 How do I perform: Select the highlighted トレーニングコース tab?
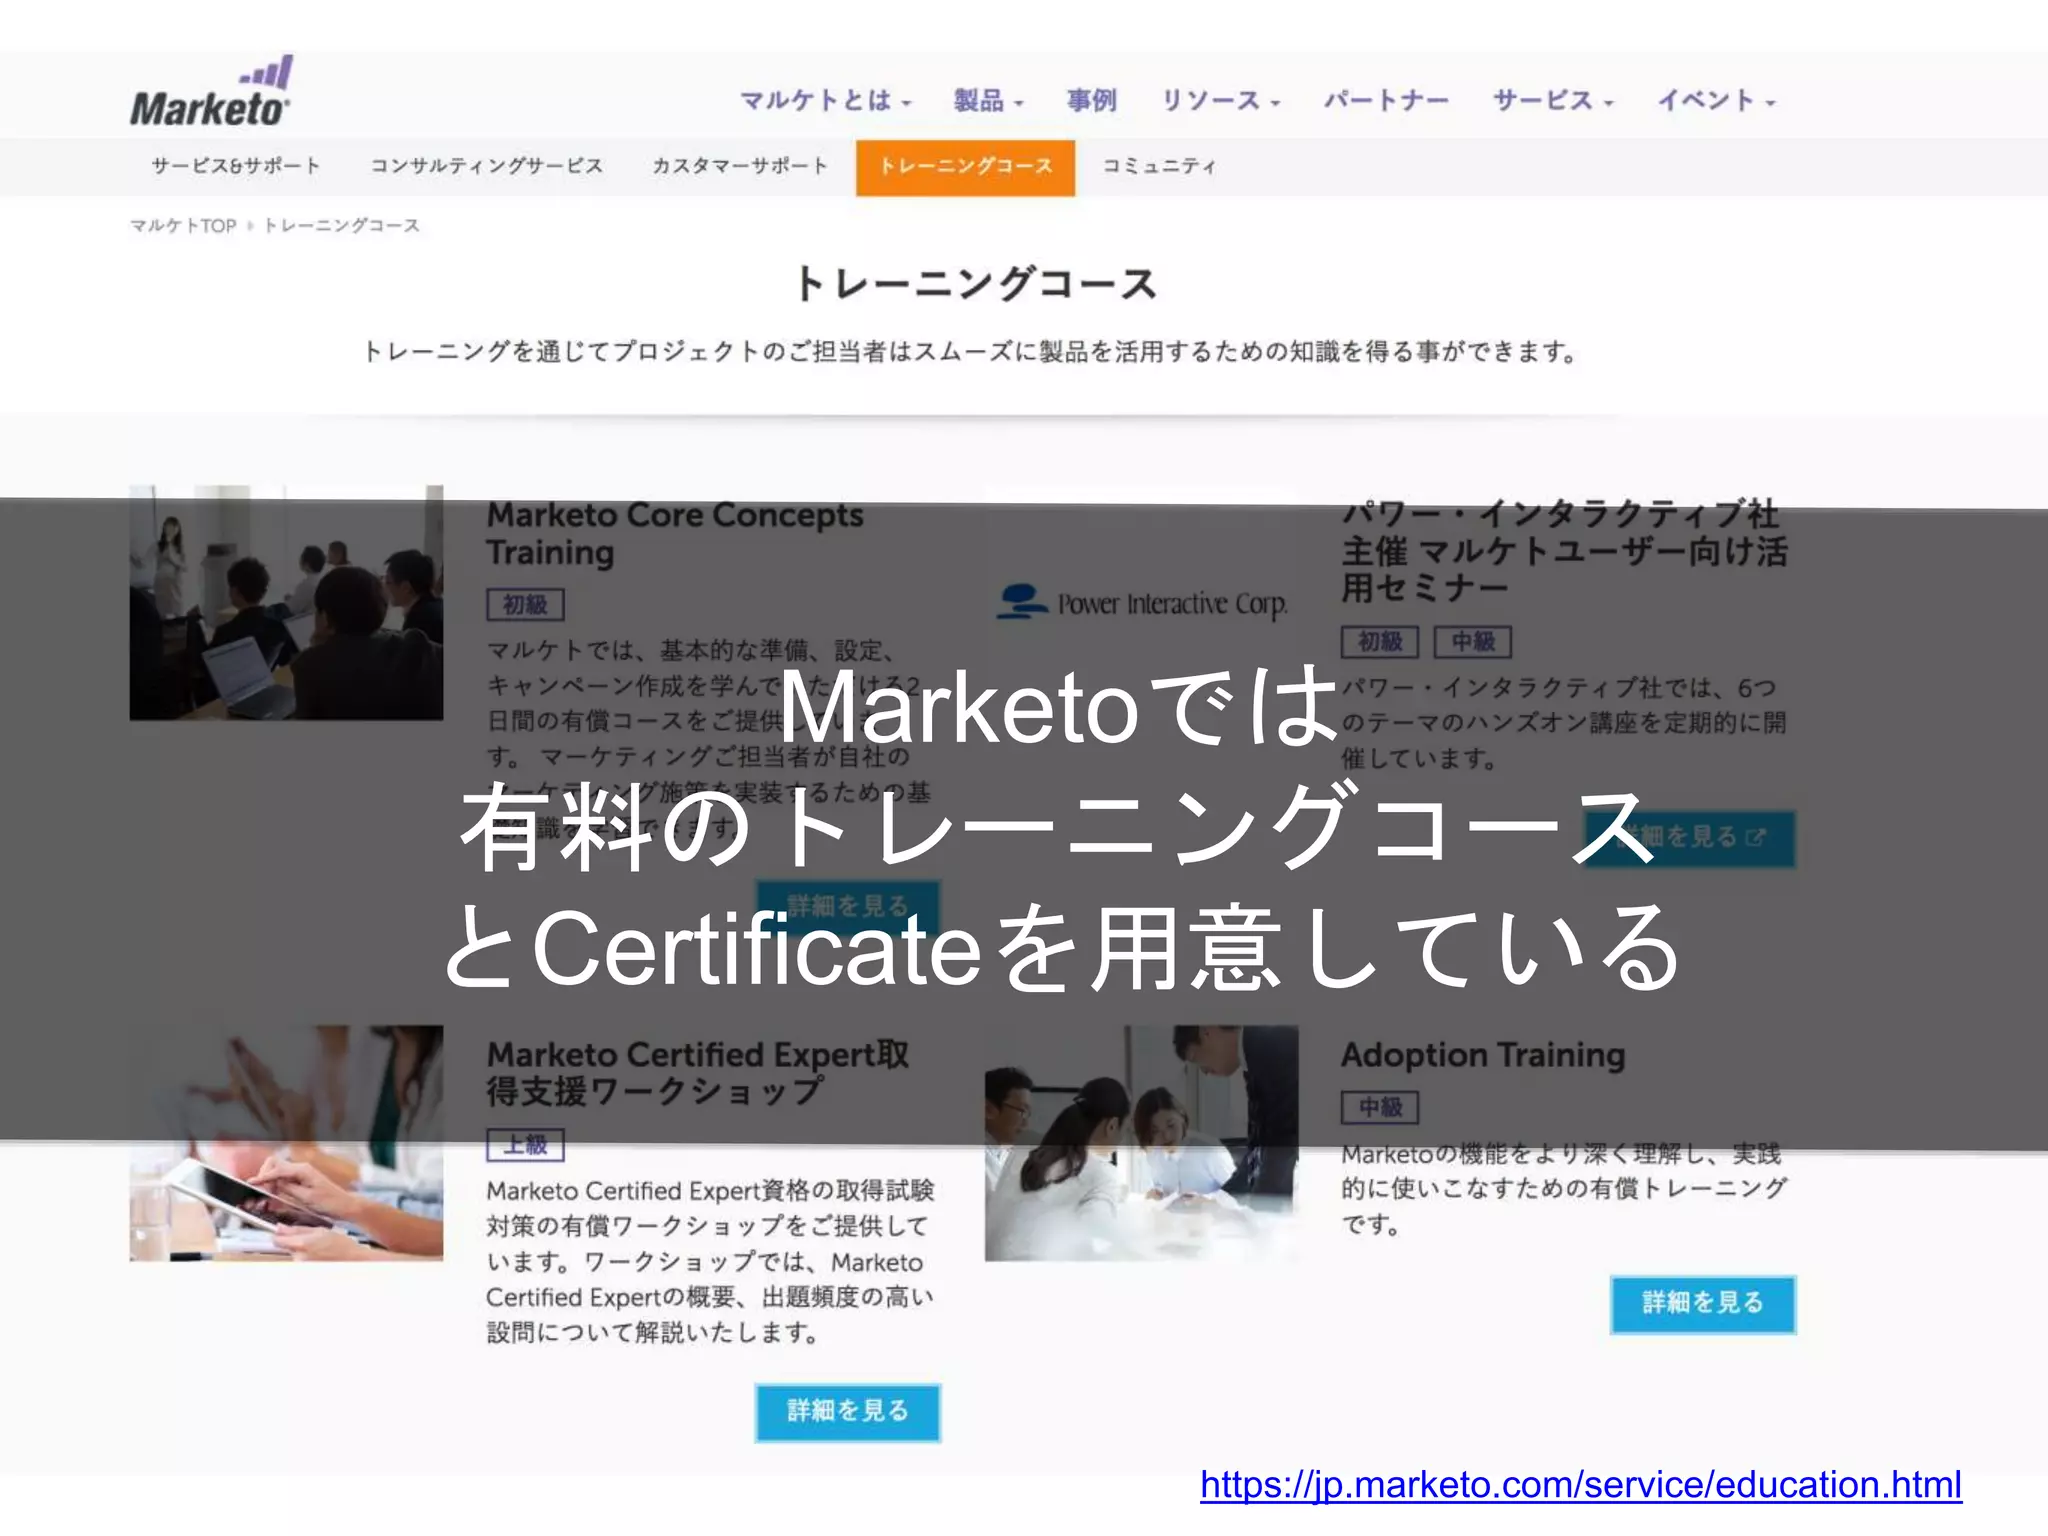tap(965, 167)
